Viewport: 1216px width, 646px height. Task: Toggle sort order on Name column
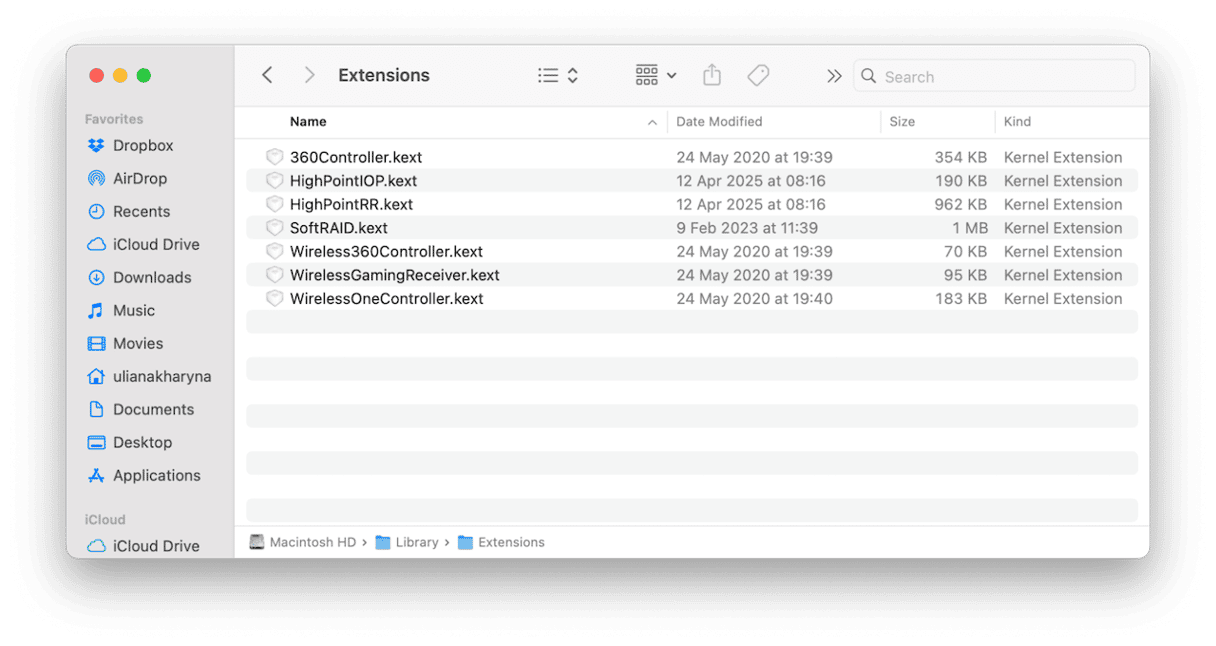pos(308,122)
